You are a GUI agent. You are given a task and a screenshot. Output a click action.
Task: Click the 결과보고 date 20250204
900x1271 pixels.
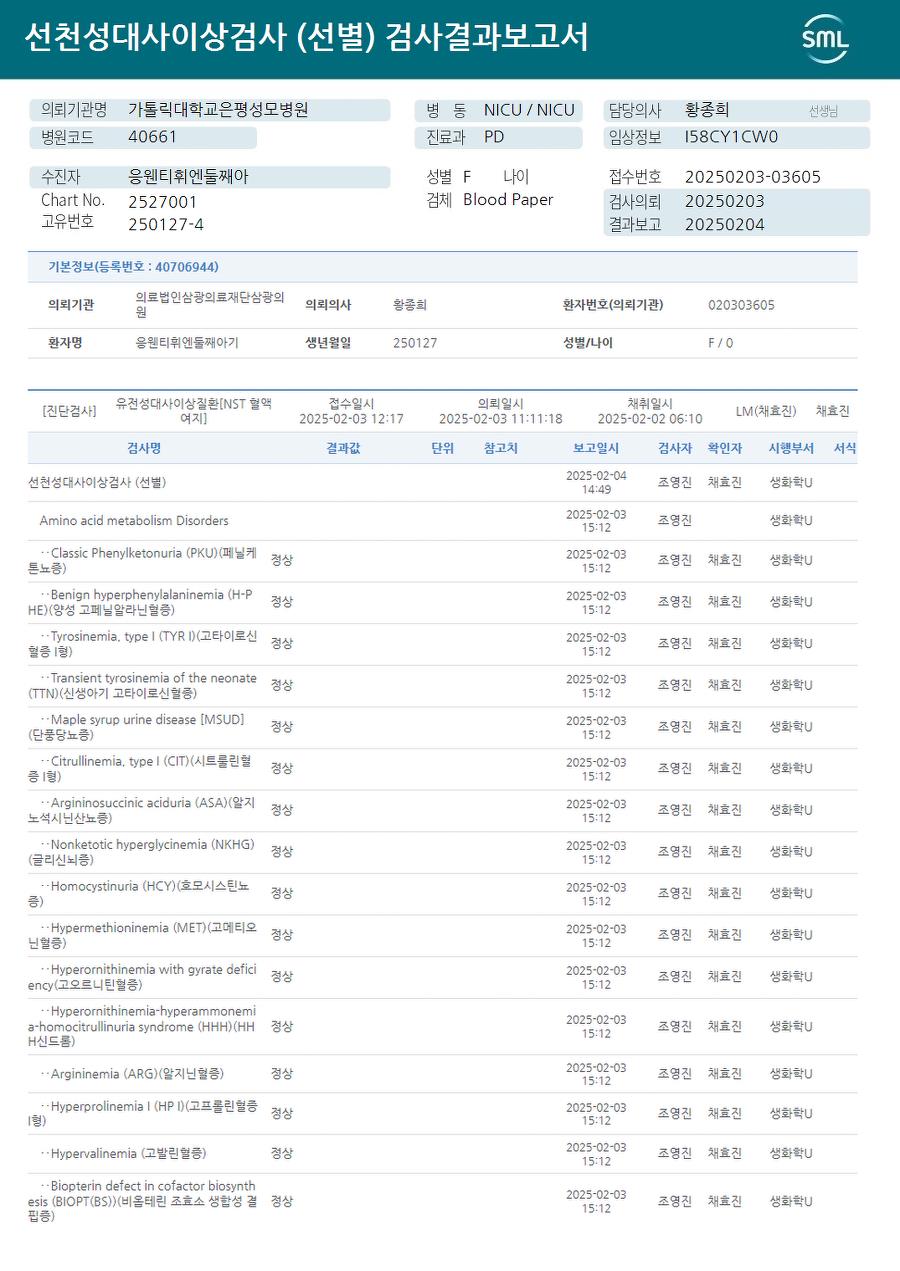point(725,225)
